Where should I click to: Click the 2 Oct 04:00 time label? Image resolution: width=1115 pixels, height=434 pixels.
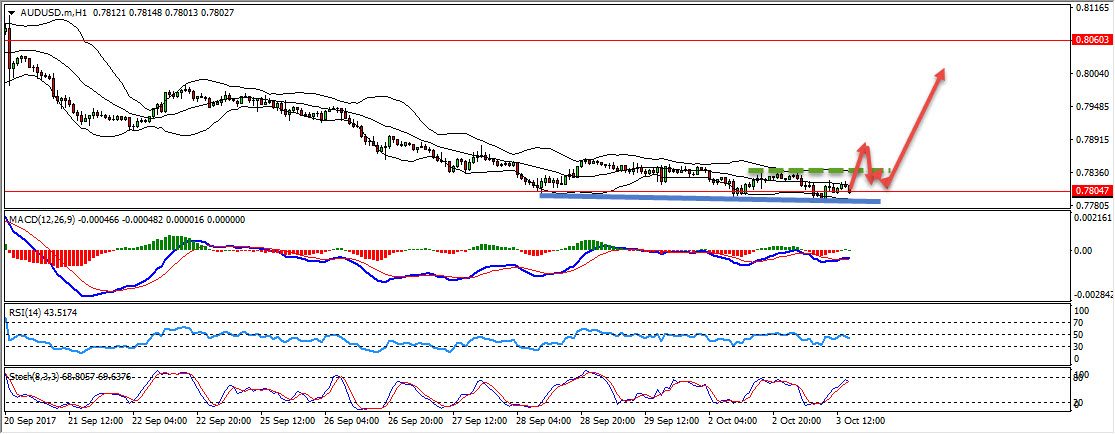pyautogui.click(x=734, y=423)
